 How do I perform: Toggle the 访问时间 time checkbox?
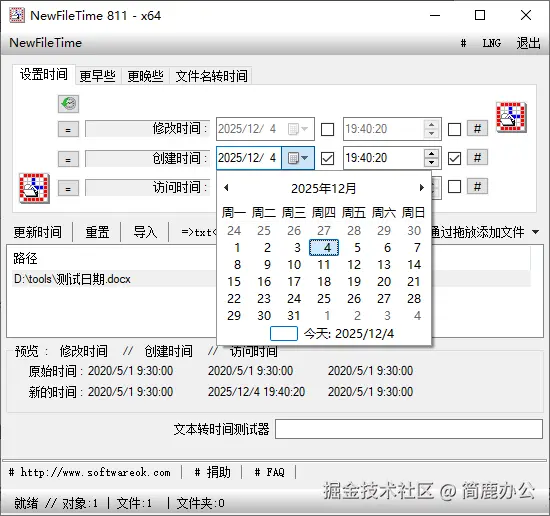[454, 186]
